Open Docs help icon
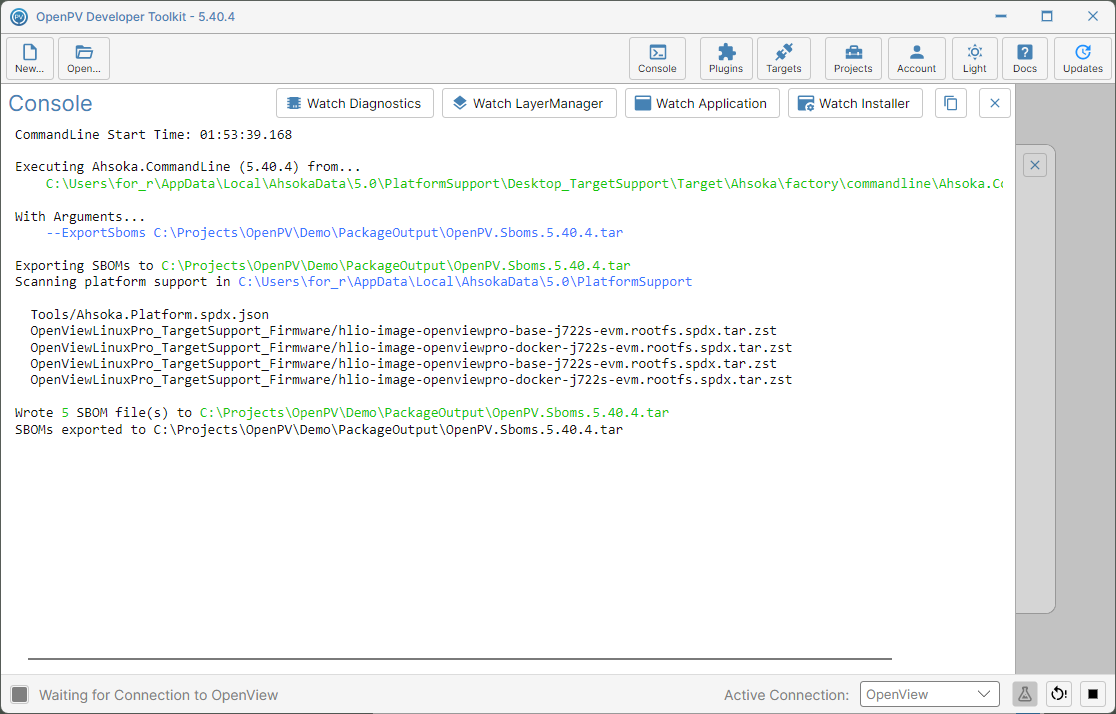Screen dimensions: 1116x714 pos(1025,58)
